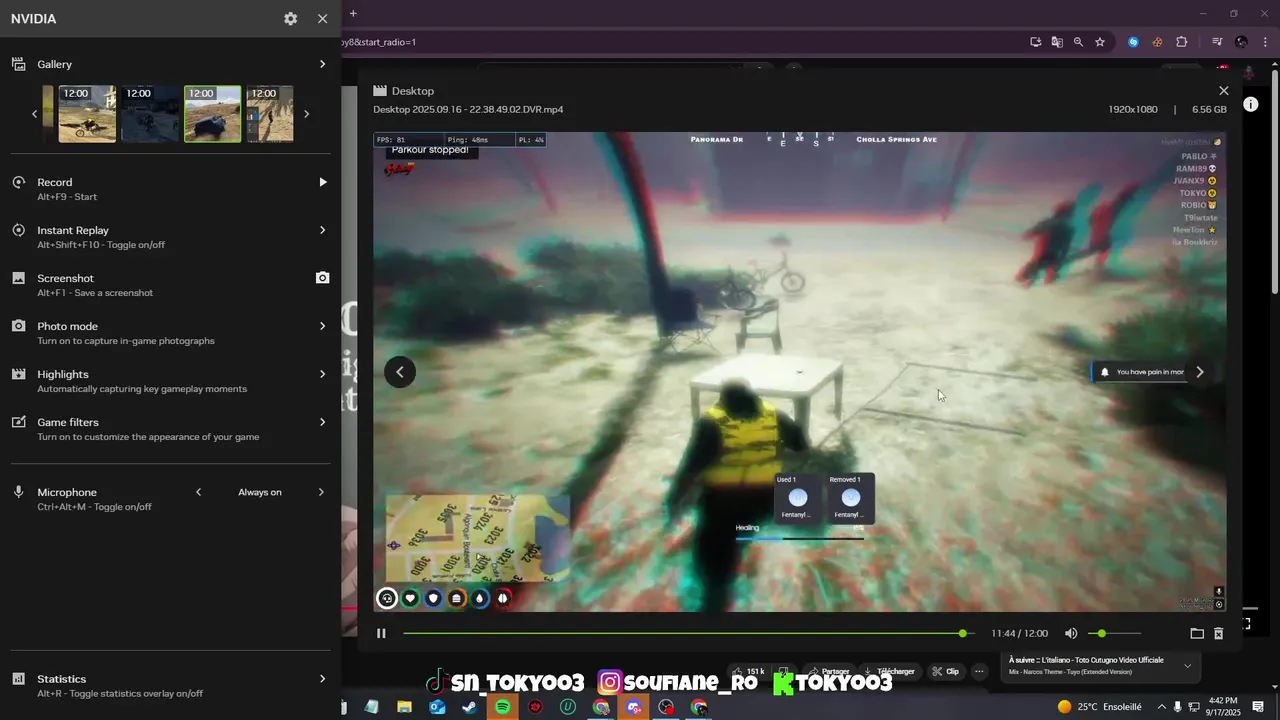This screenshot has height=720, width=1280.
Task: Open a new browser tab
Action: click(x=353, y=13)
